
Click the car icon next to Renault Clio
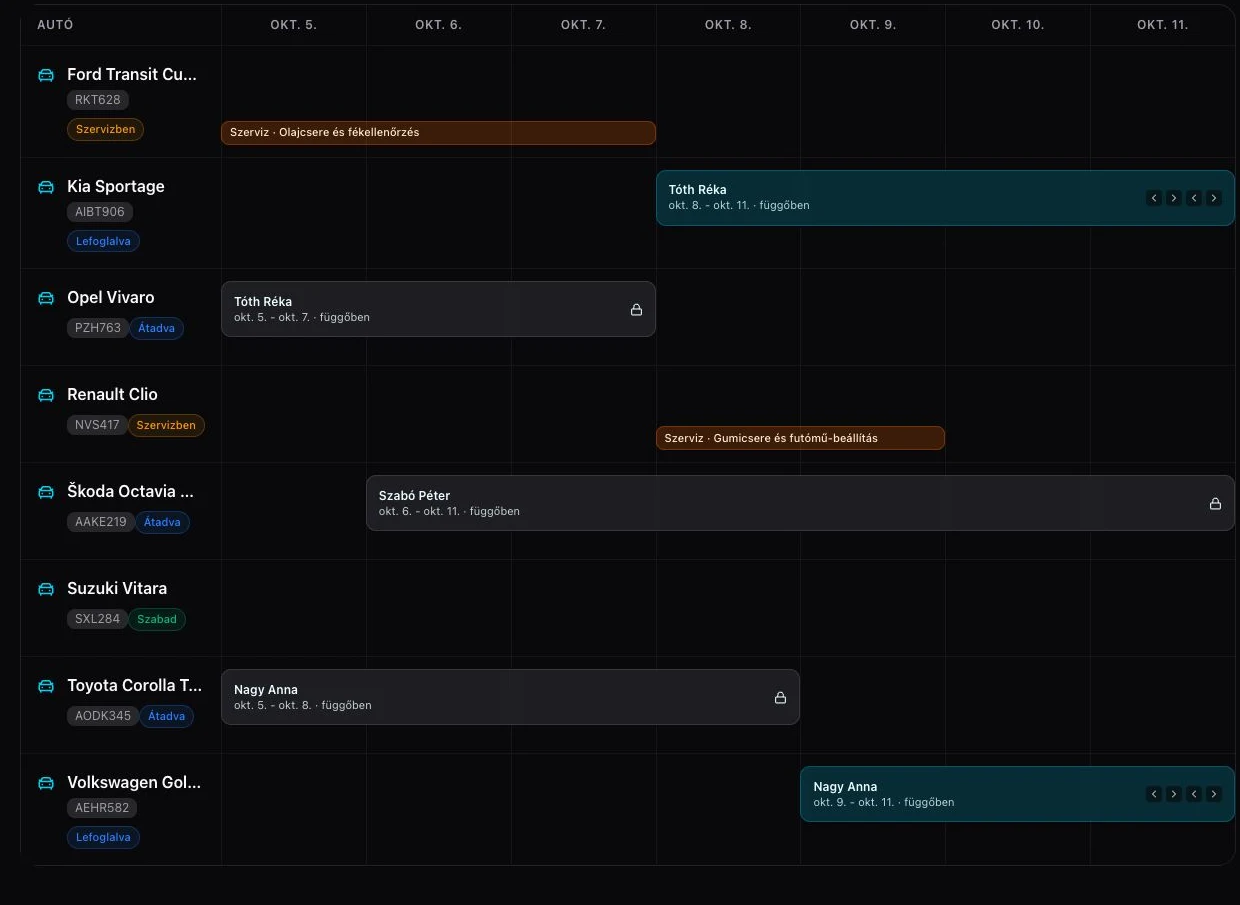46,395
